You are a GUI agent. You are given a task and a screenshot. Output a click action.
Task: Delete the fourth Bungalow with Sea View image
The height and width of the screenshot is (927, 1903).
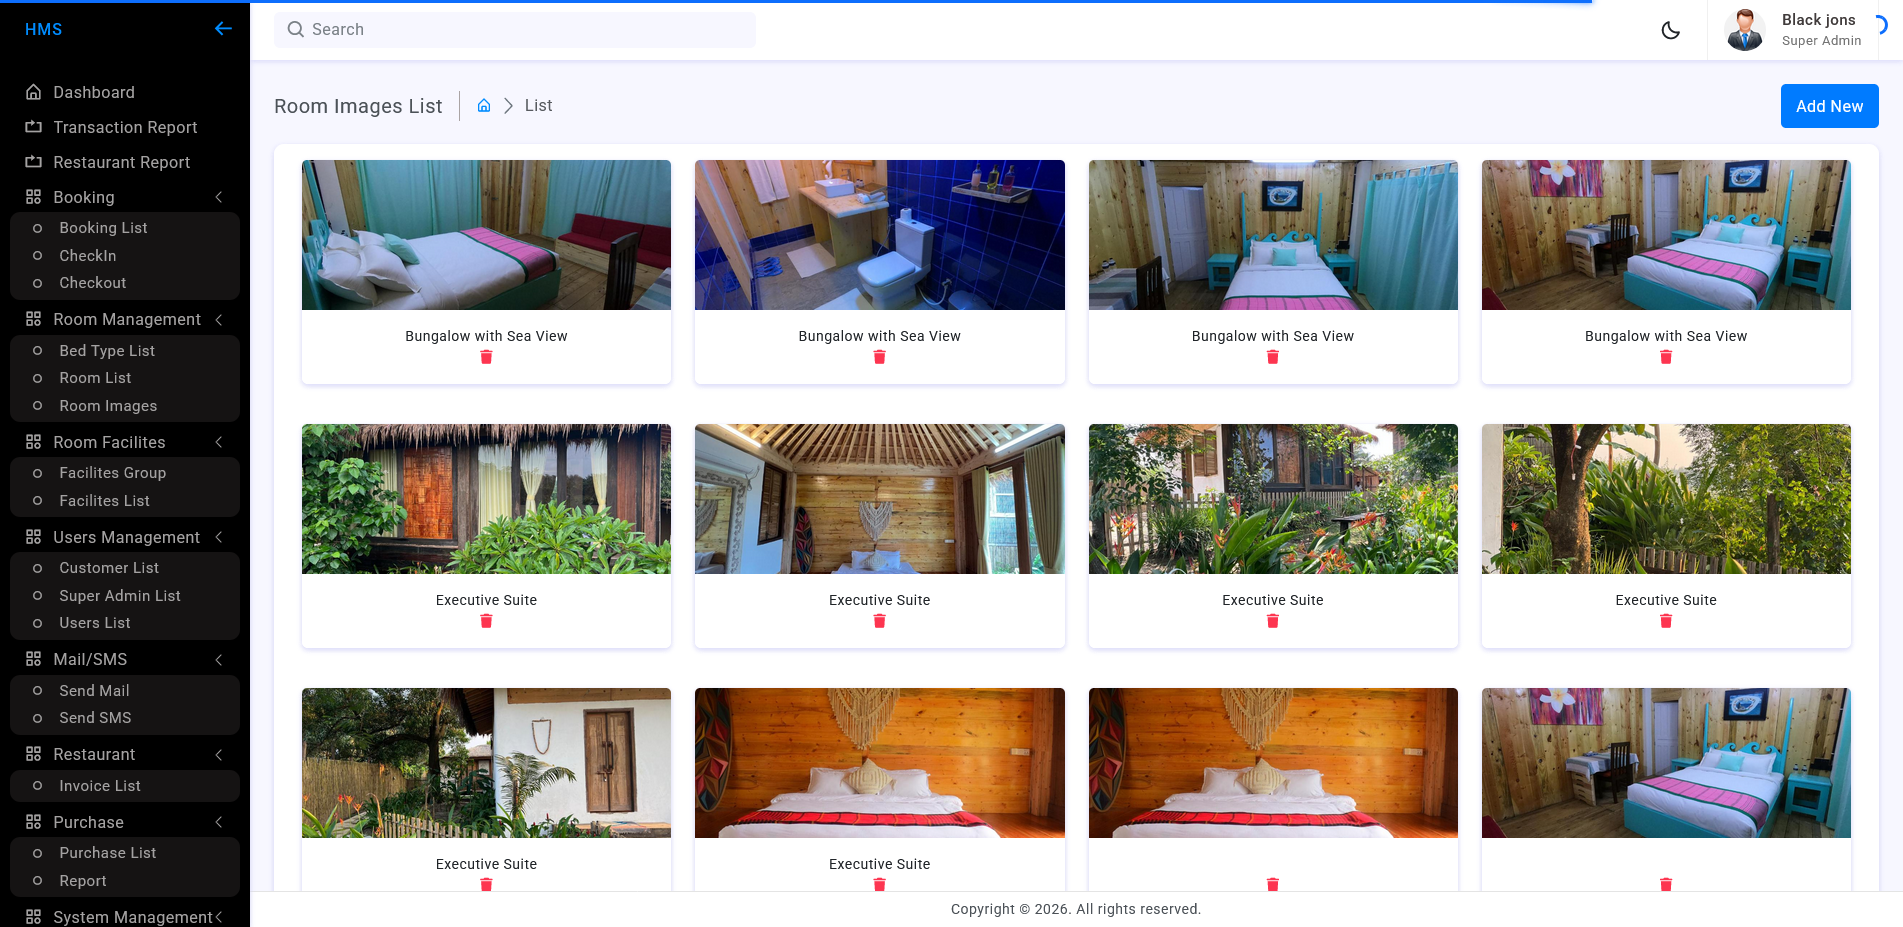pos(1666,357)
